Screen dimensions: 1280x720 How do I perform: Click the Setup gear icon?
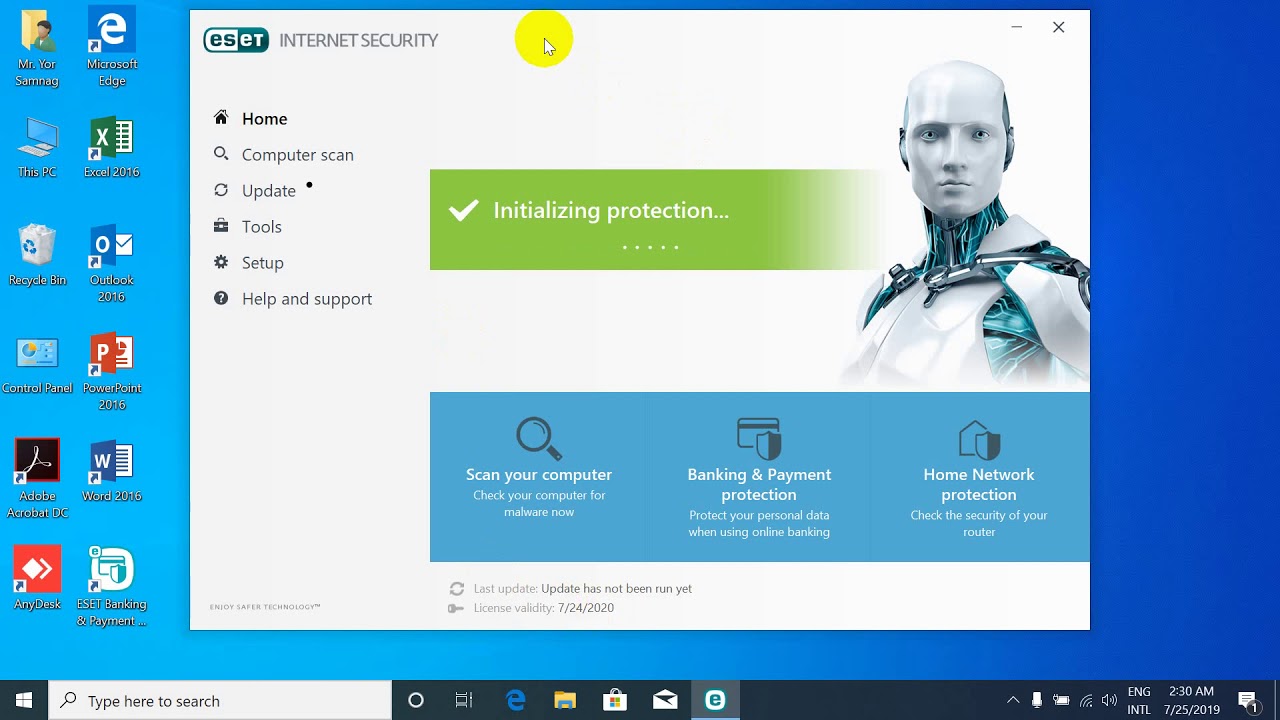(x=221, y=262)
